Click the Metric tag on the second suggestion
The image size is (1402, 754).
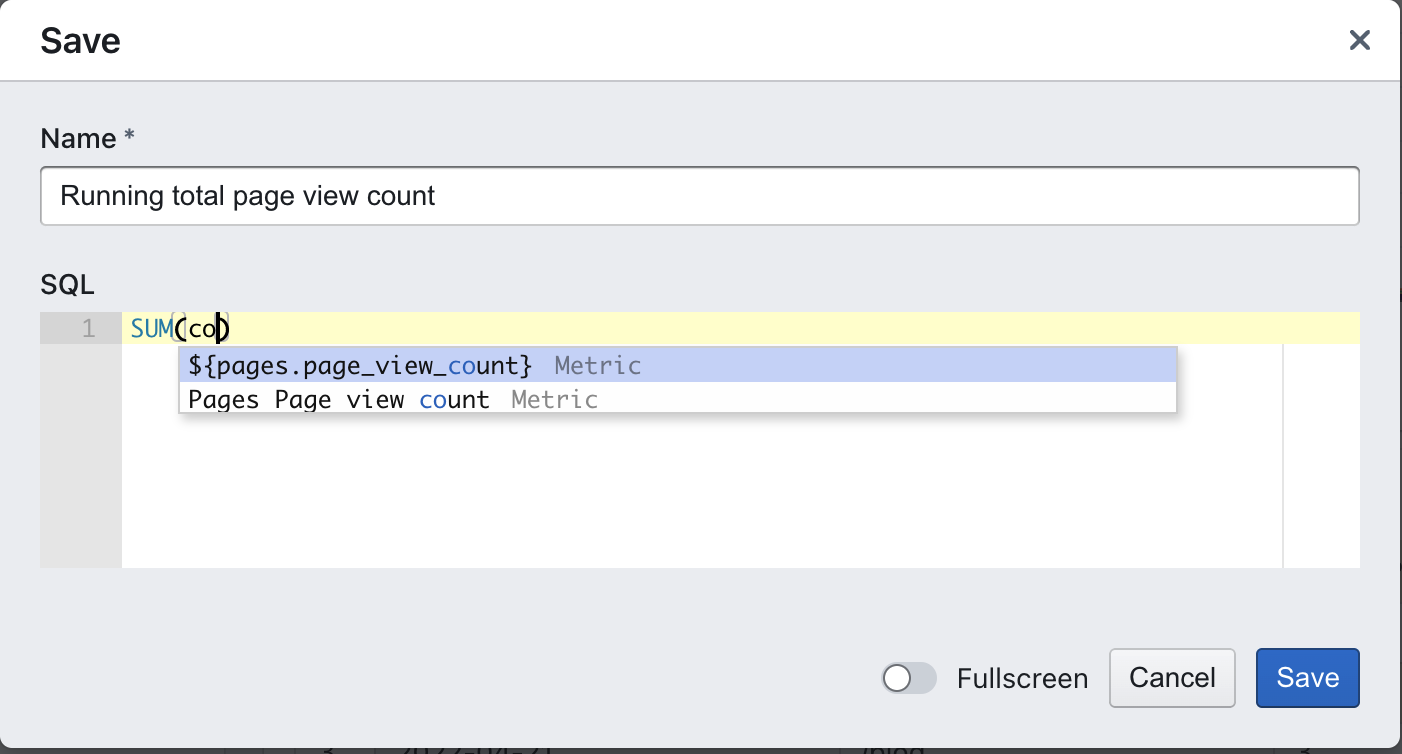554,400
